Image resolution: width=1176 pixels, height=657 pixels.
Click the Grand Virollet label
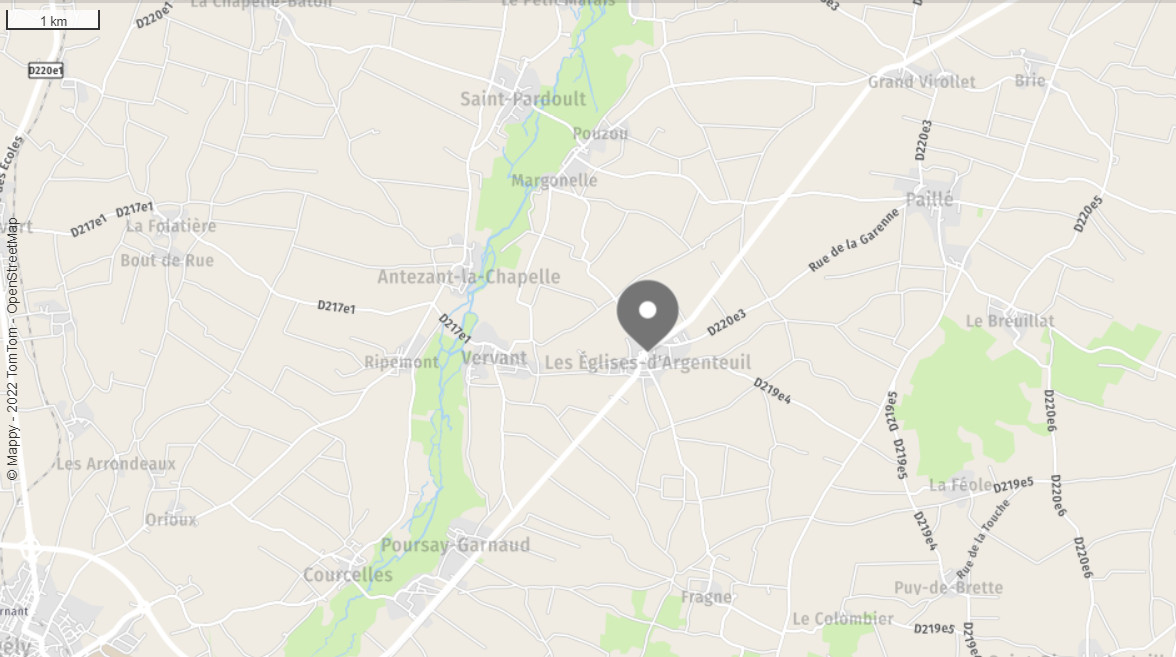tap(922, 82)
